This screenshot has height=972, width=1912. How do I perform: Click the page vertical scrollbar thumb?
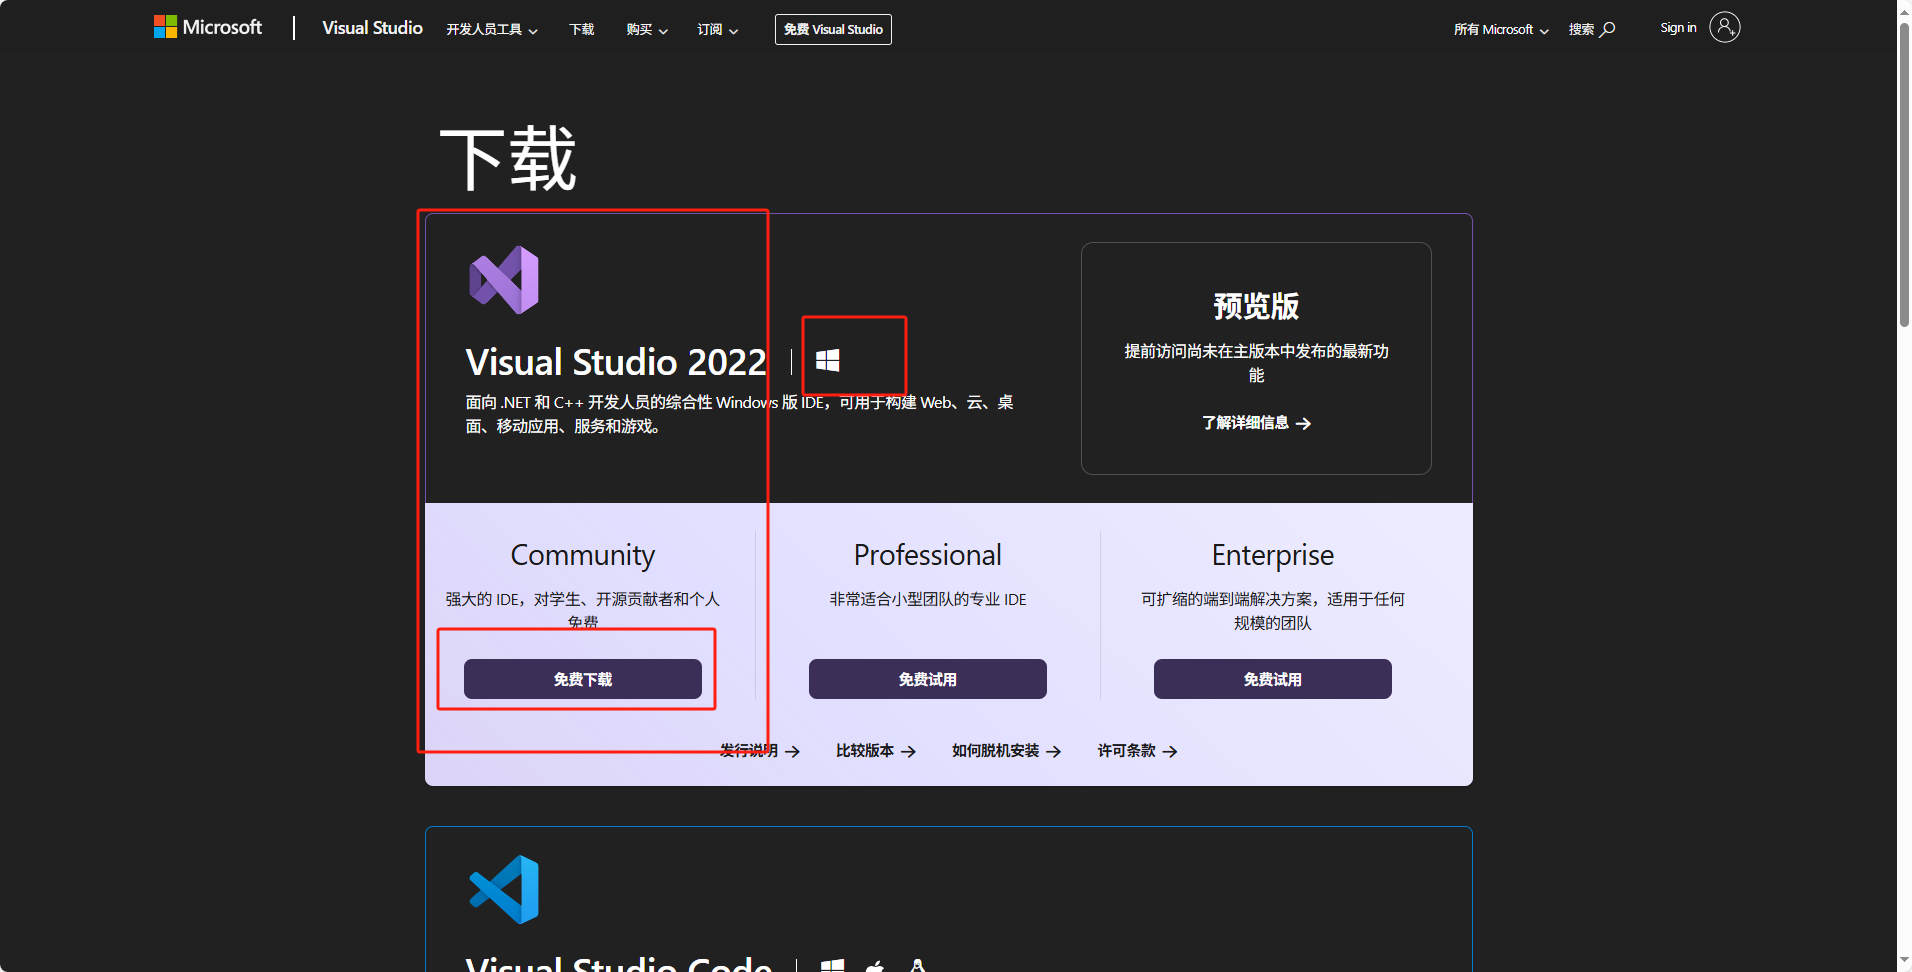[1904, 174]
